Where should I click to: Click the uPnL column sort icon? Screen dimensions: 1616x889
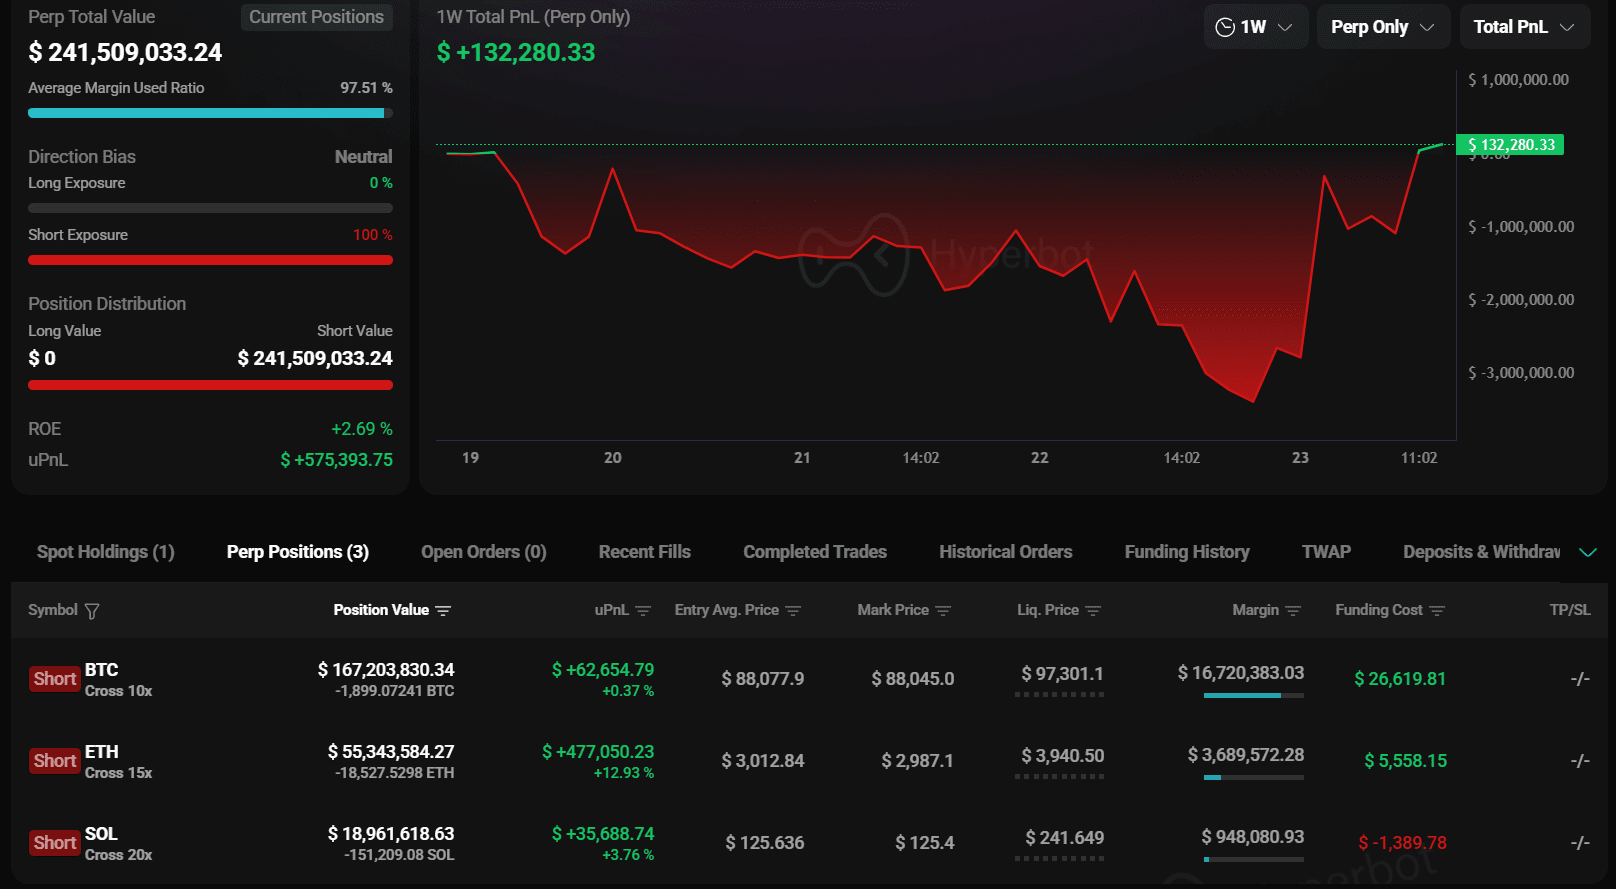click(x=643, y=611)
